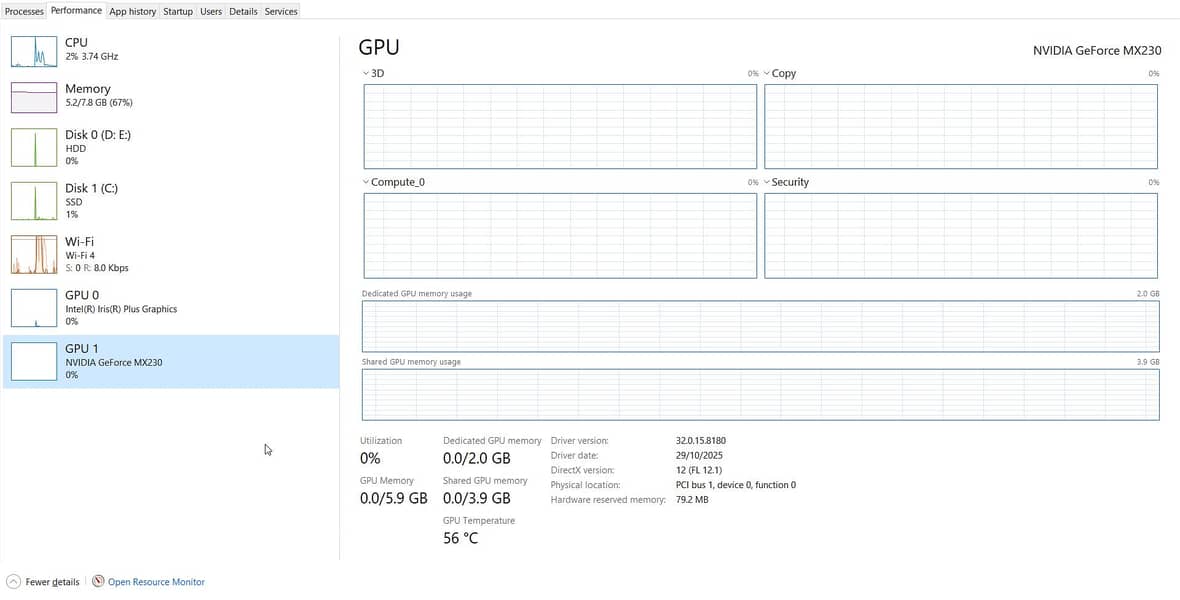Click the GPU heading title

[x=379, y=47]
